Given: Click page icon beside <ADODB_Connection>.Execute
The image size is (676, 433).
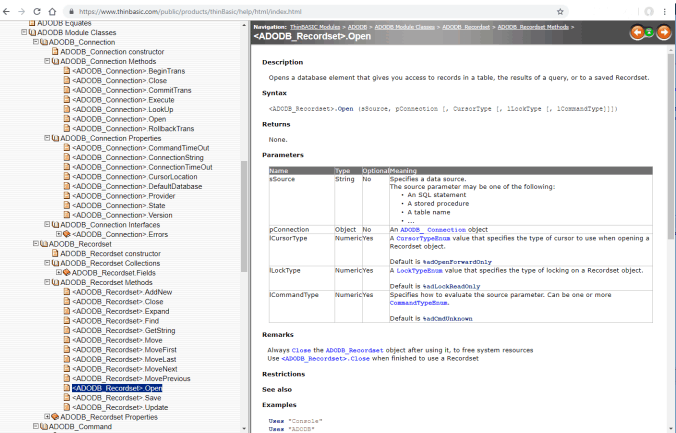Looking at the screenshot, I should tap(67, 100).
